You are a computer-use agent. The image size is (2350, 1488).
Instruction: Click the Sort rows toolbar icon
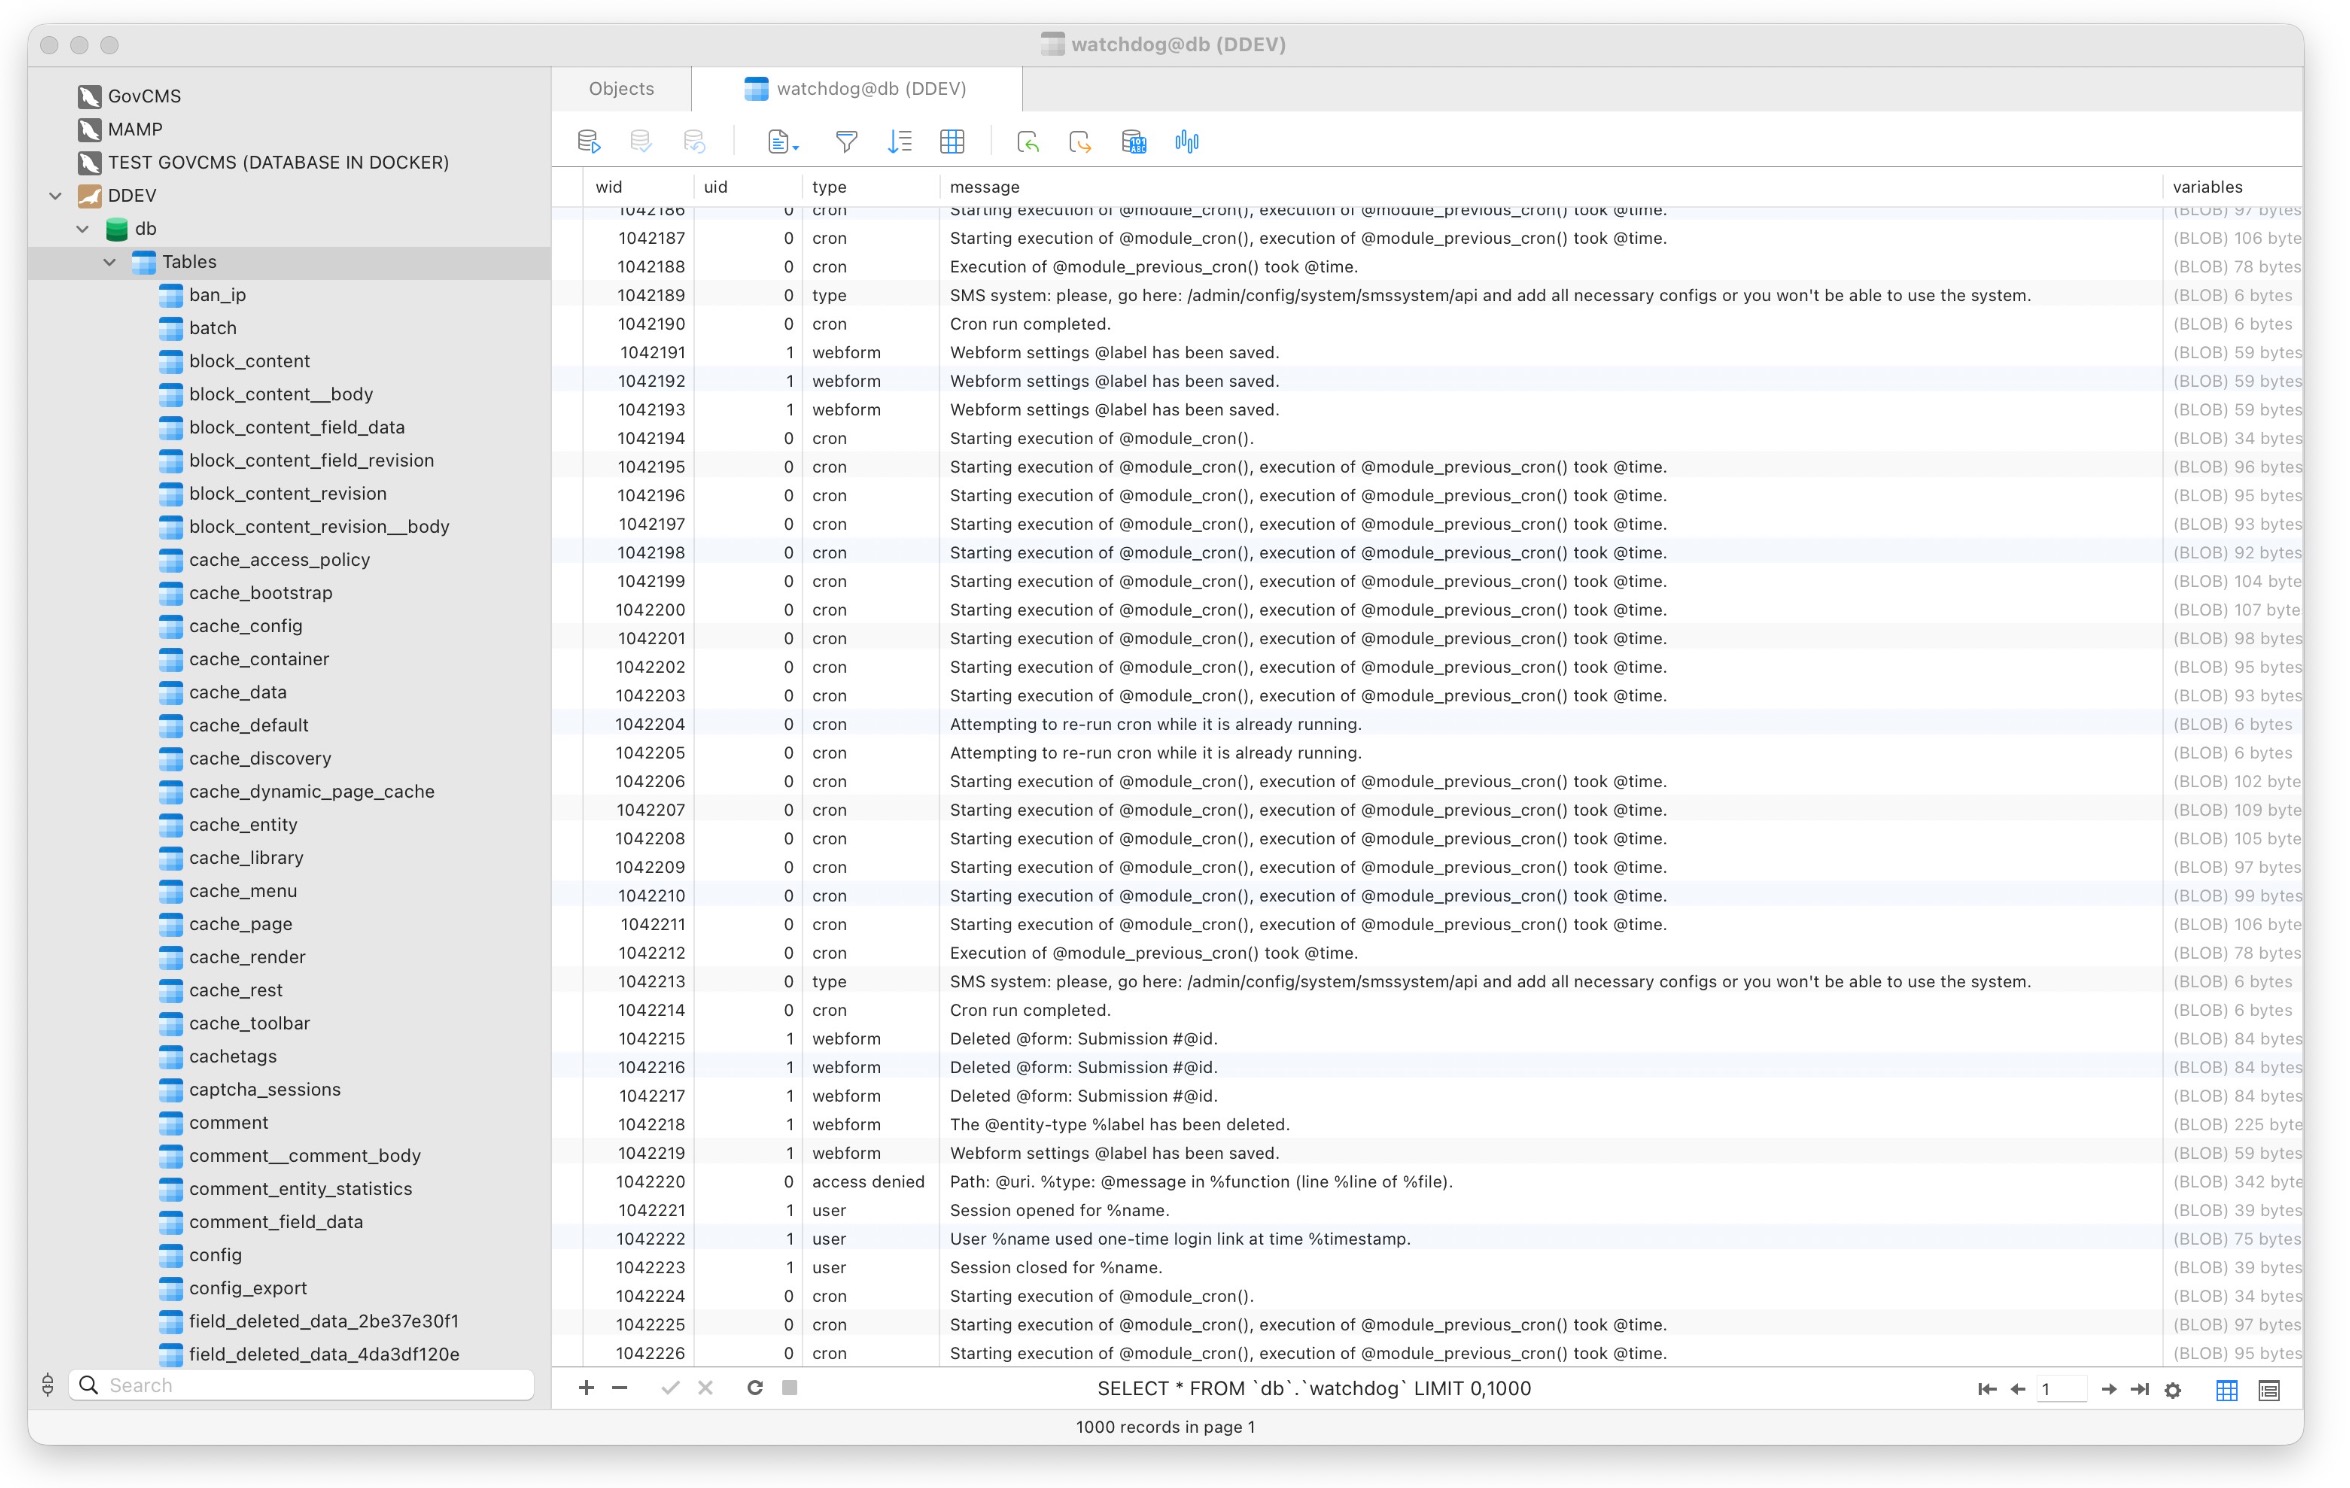pos(899,142)
